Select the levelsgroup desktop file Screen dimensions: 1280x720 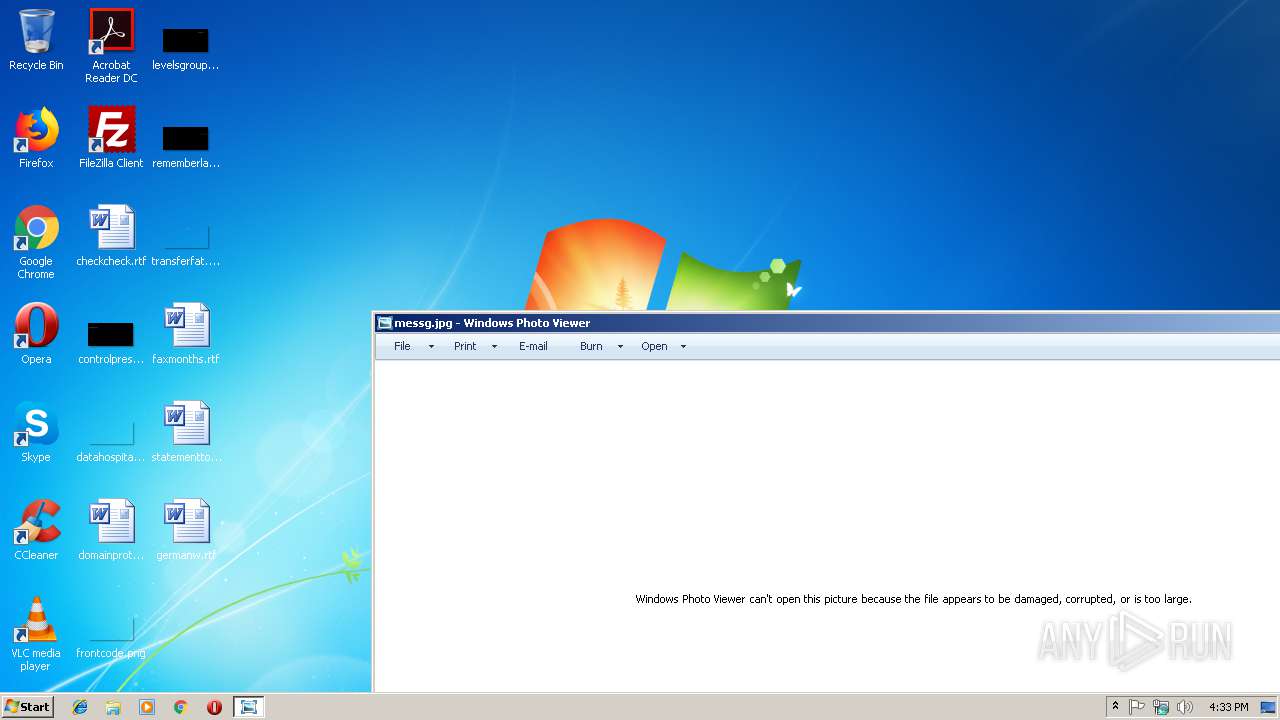(x=186, y=48)
